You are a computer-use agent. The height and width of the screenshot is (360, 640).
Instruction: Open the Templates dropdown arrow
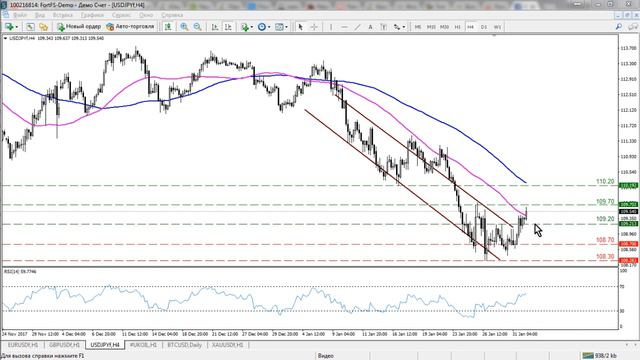(286, 27)
